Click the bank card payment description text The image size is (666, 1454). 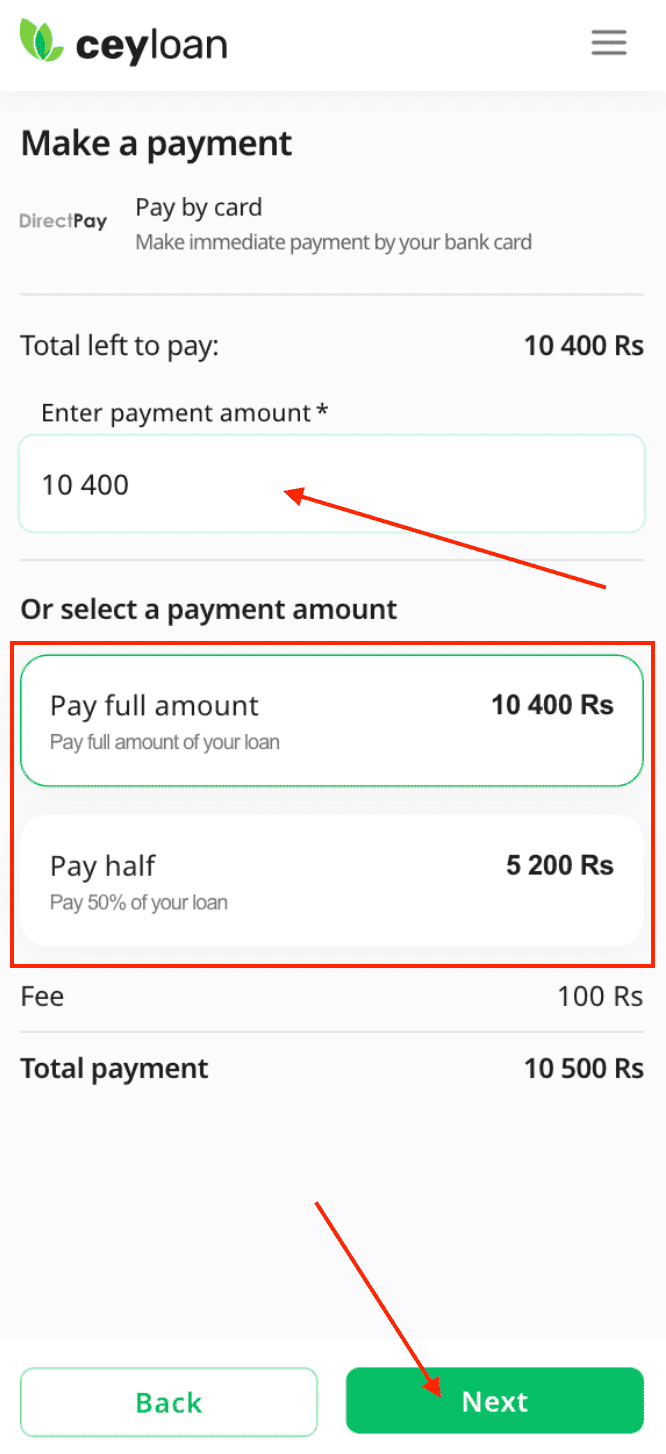click(333, 242)
